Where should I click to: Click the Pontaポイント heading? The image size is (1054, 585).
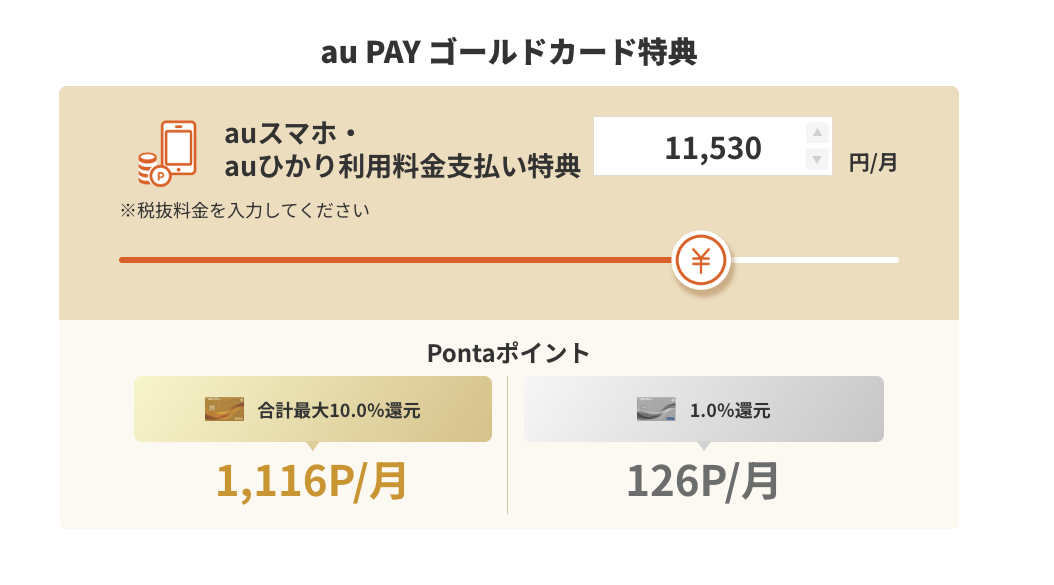(x=508, y=353)
